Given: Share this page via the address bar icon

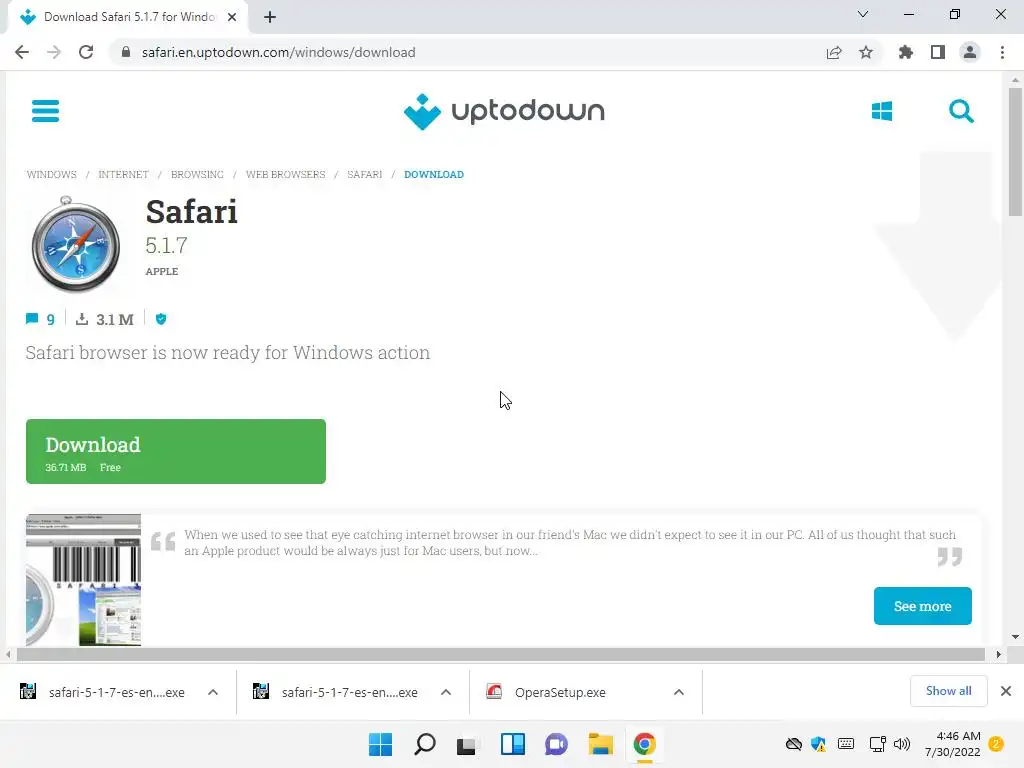Looking at the screenshot, I should [834, 52].
